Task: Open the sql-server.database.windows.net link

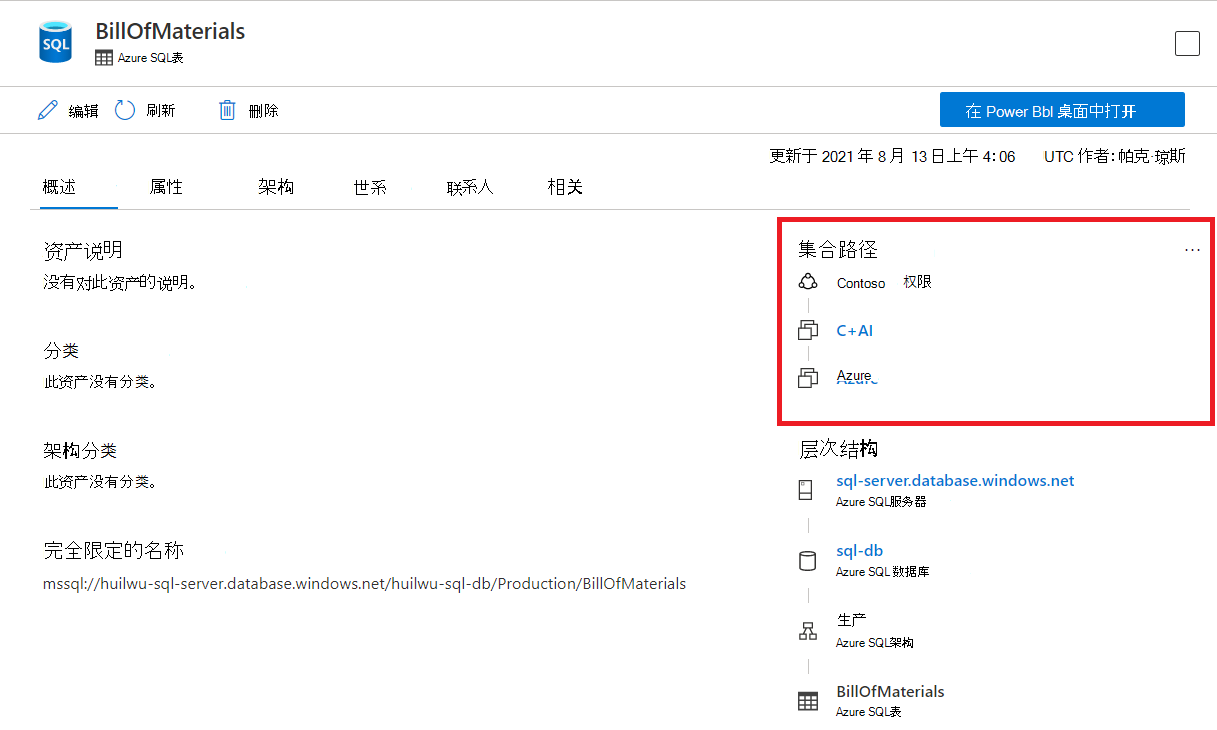Action: [x=954, y=480]
